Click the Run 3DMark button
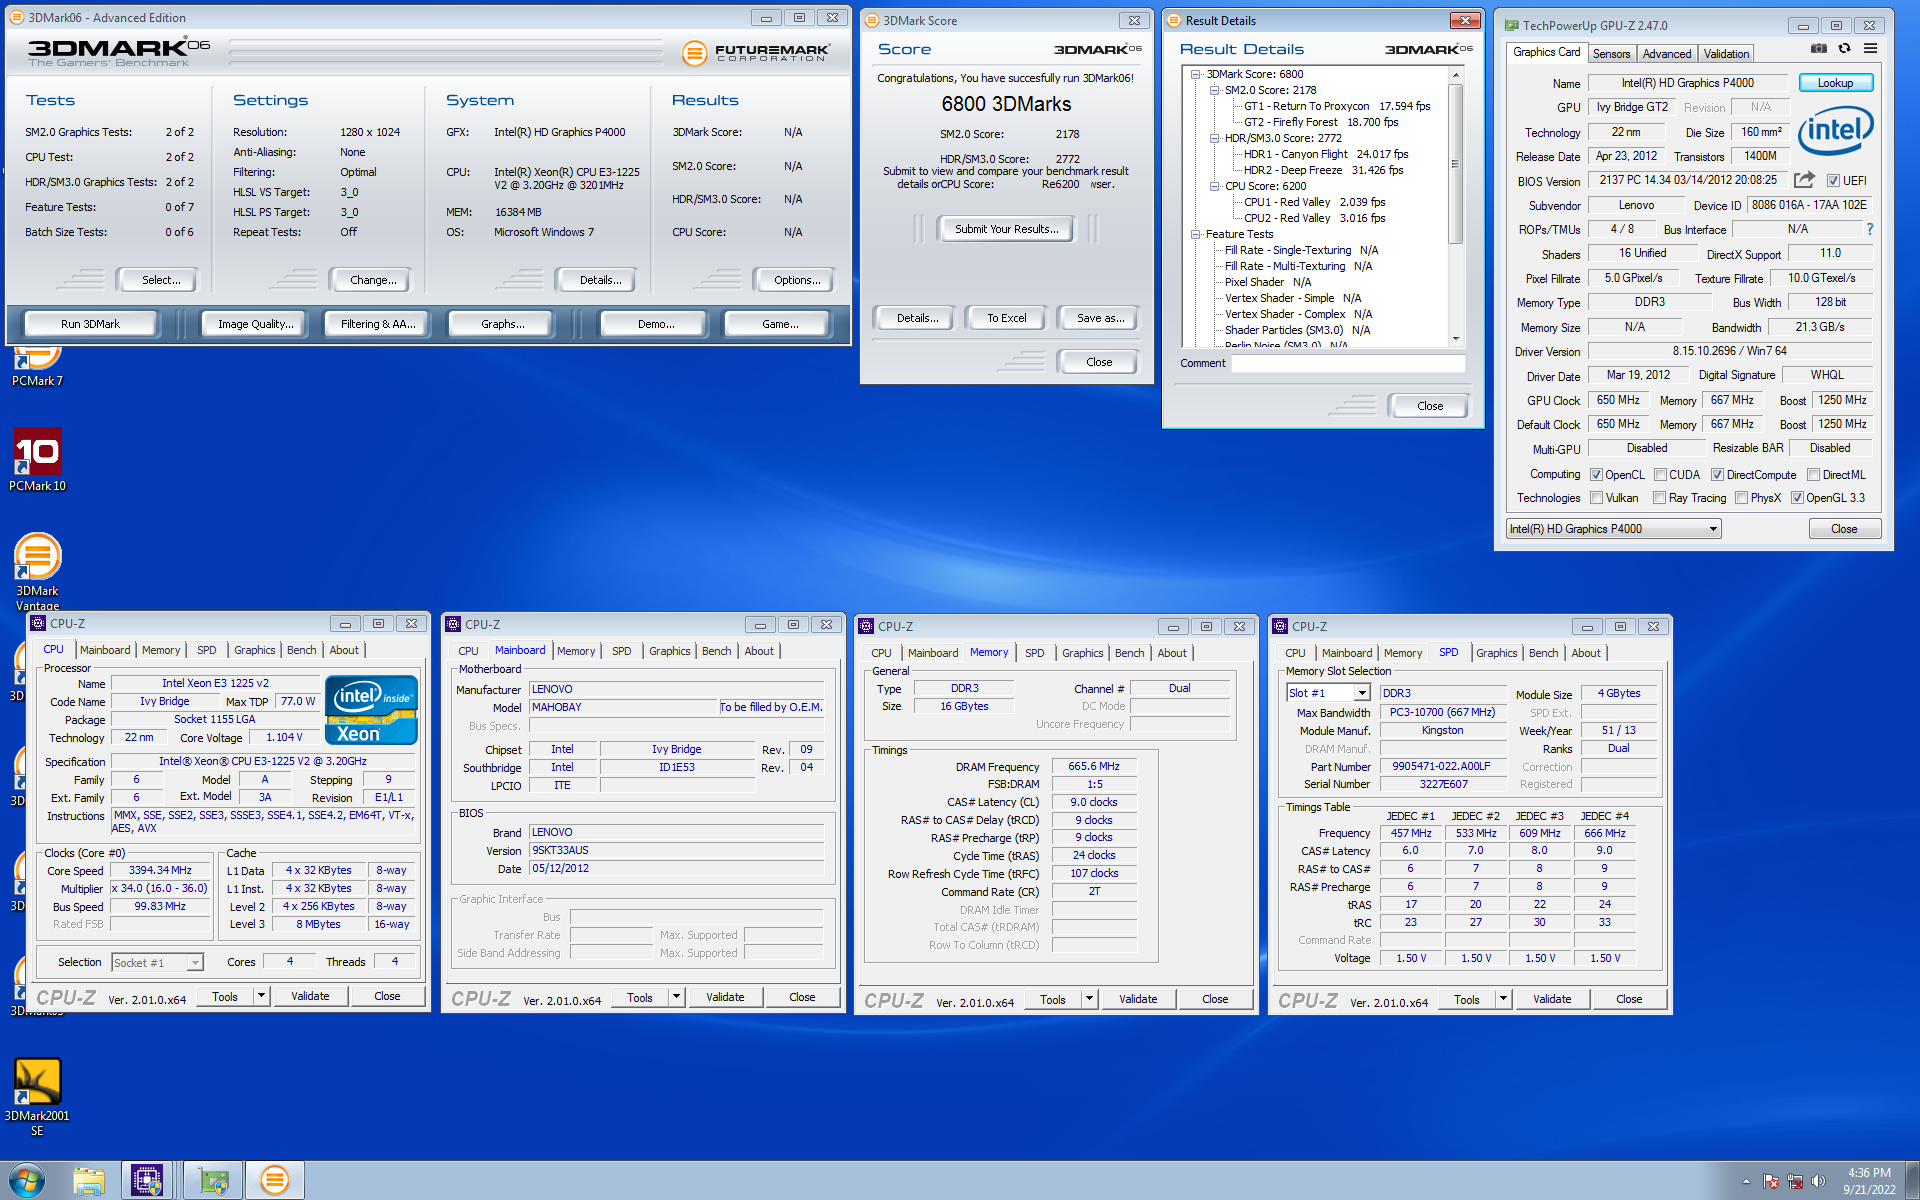Screen dimensions: 1920x1200 [x=90, y=324]
